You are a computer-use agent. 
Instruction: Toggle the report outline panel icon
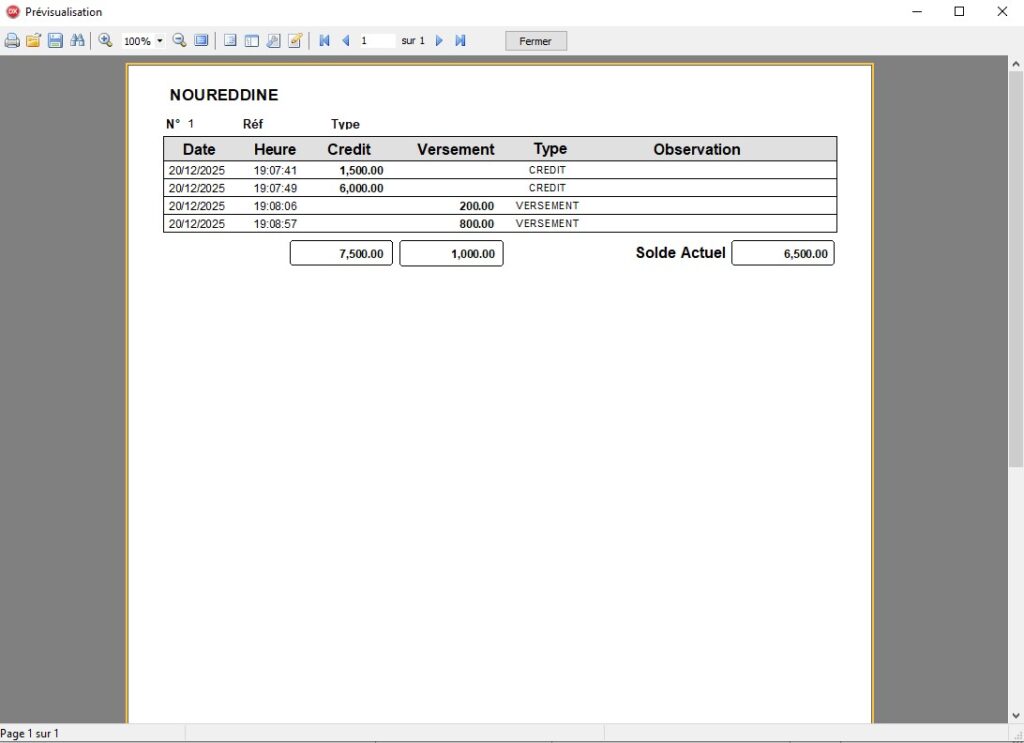coord(230,41)
